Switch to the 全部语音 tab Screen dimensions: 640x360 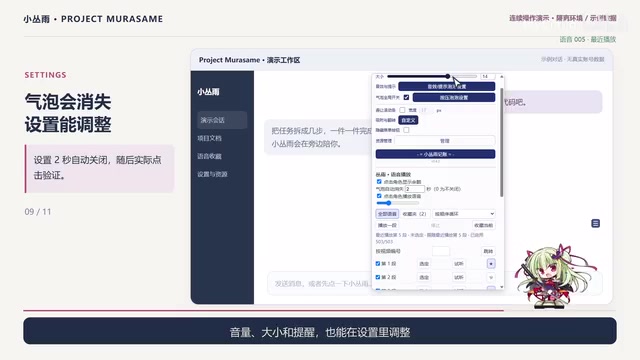click(387, 214)
